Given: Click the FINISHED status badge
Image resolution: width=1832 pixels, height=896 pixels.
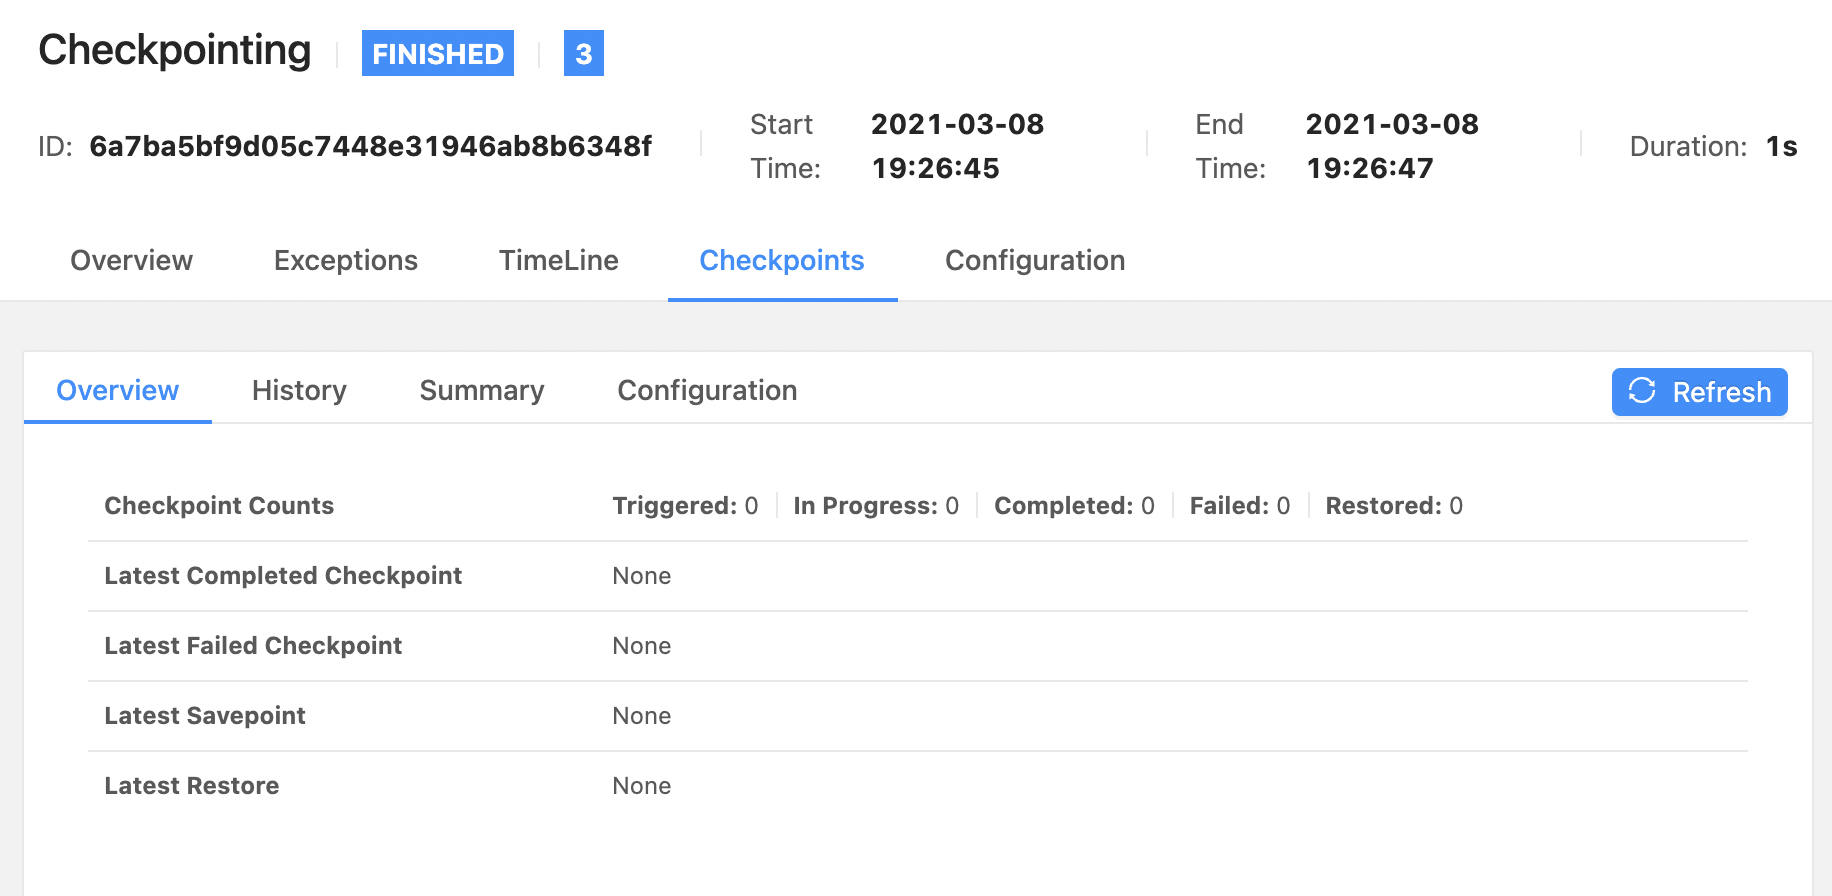Looking at the screenshot, I should 437,53.
